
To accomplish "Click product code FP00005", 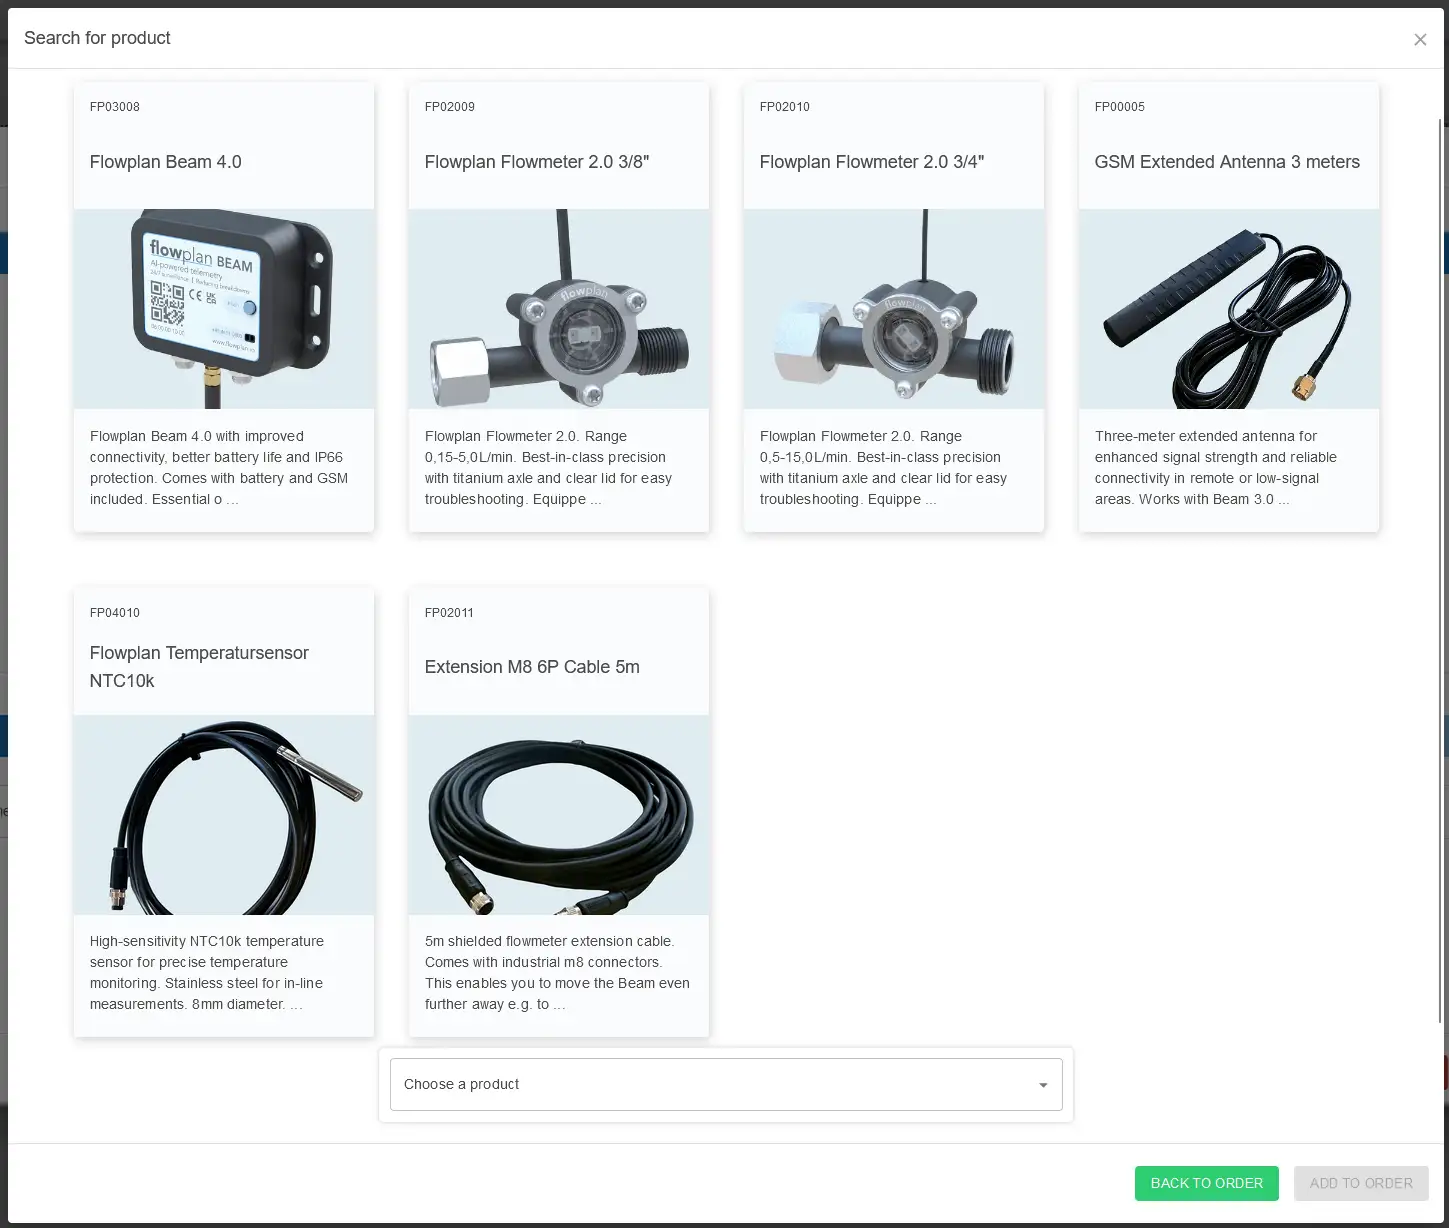I will (1120, 107).
